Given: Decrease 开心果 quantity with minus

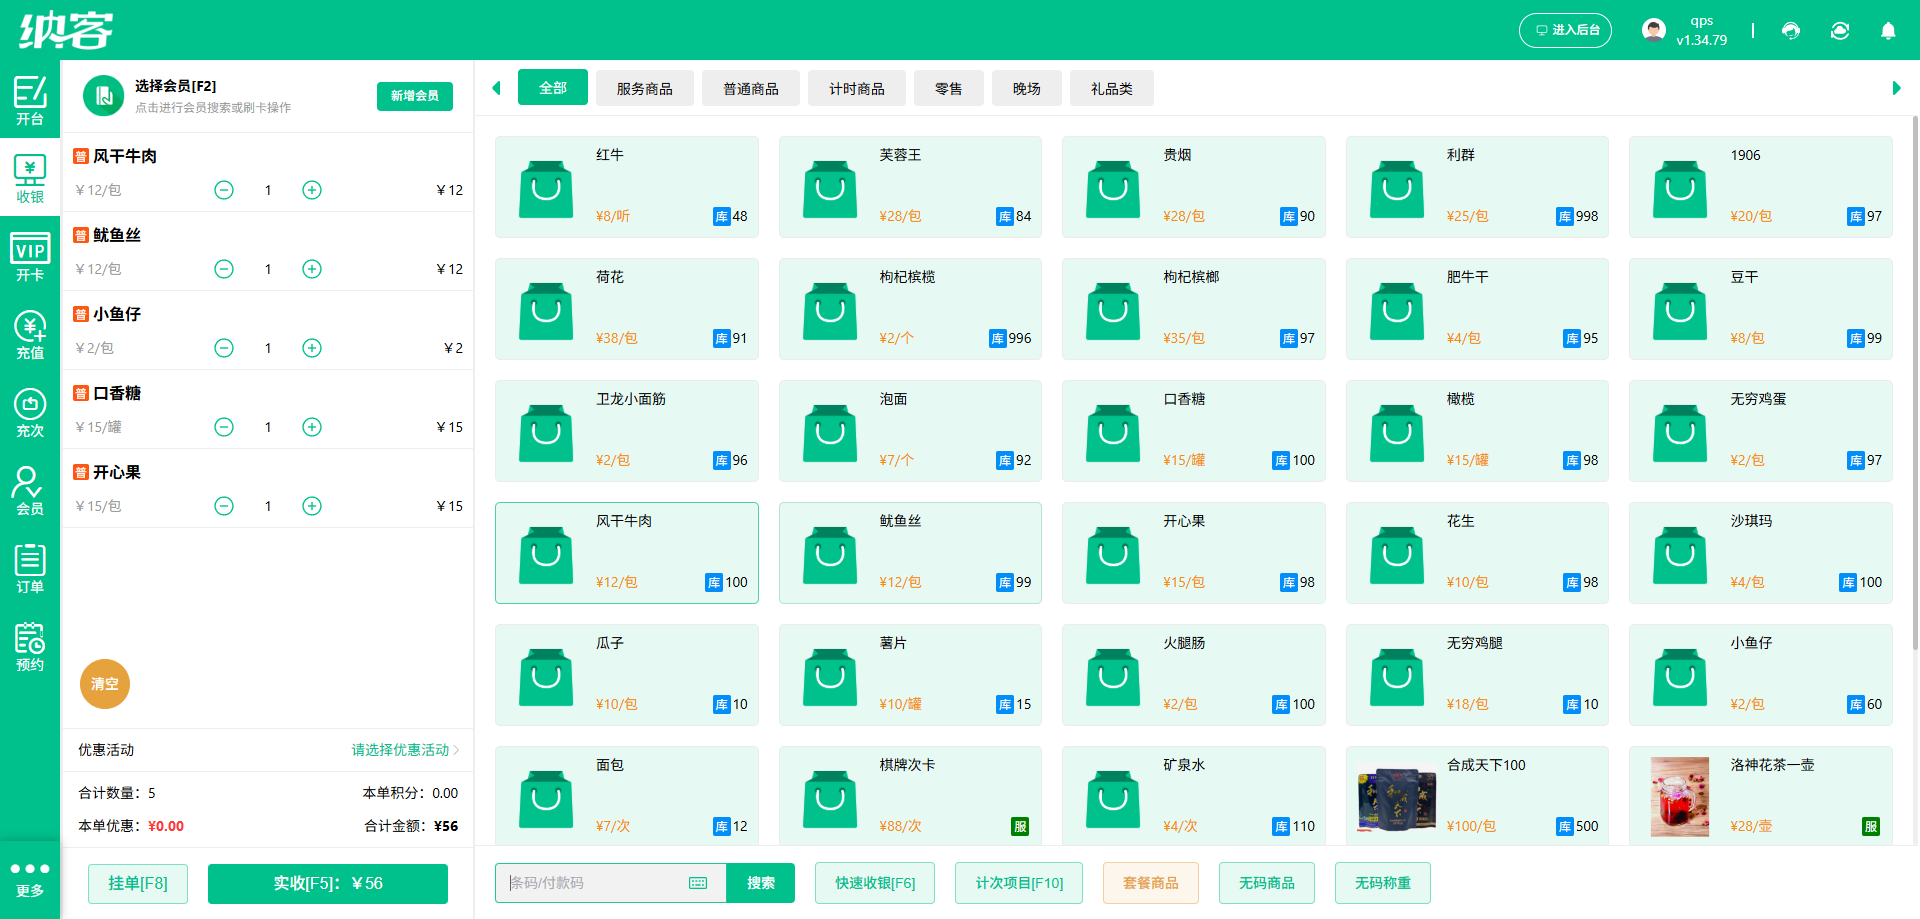Looking at the screenshot, I should pyautogui.click(x=224, y=506).
